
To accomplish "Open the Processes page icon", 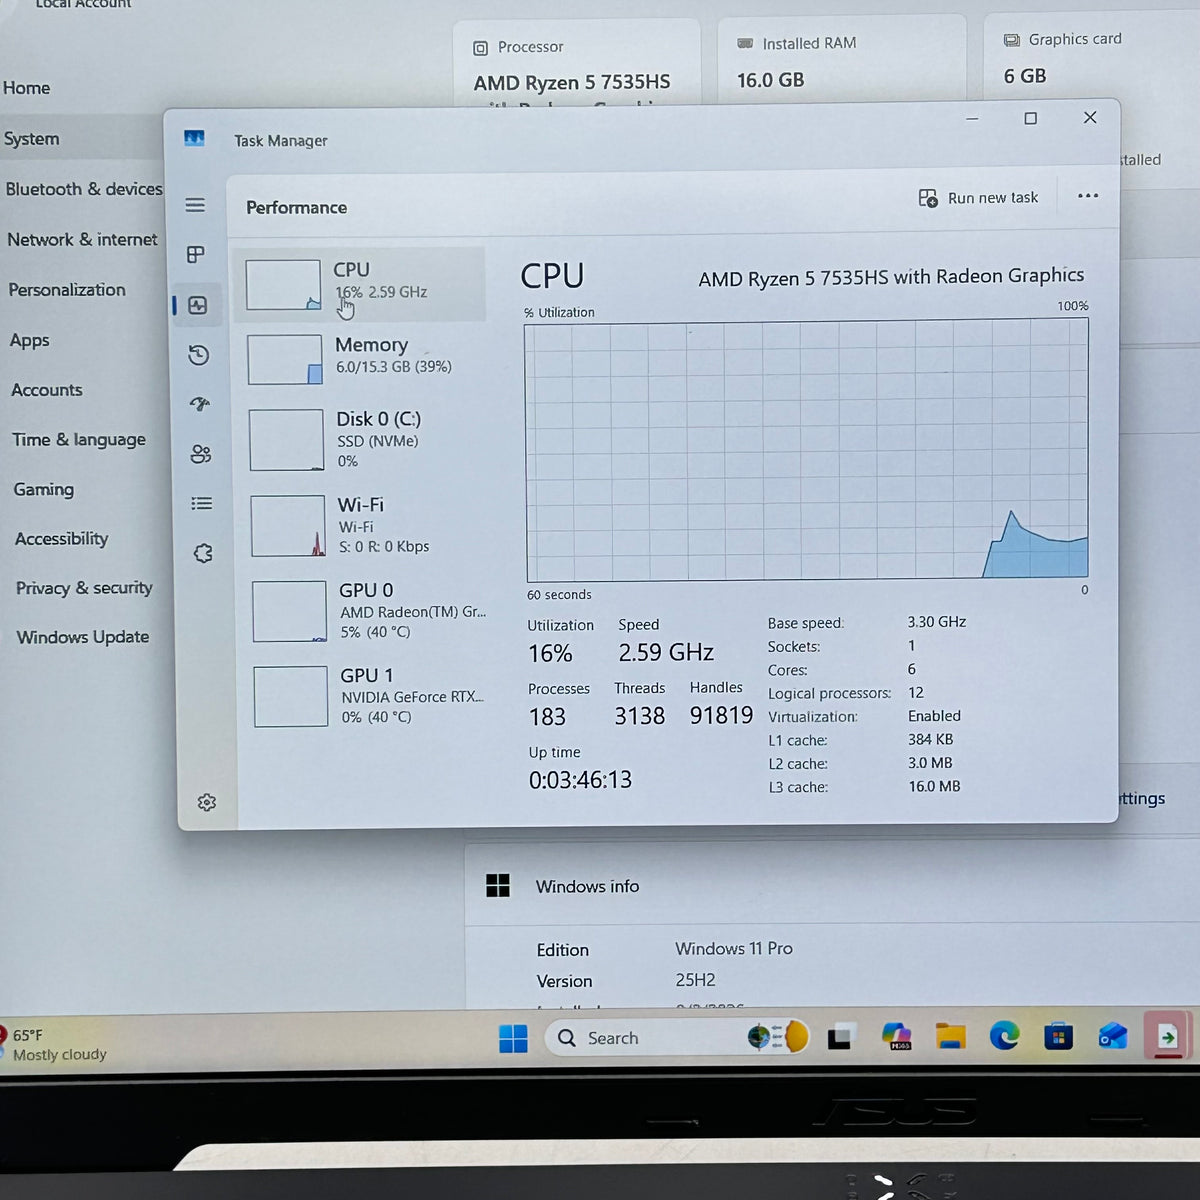I will pos(196,254).
